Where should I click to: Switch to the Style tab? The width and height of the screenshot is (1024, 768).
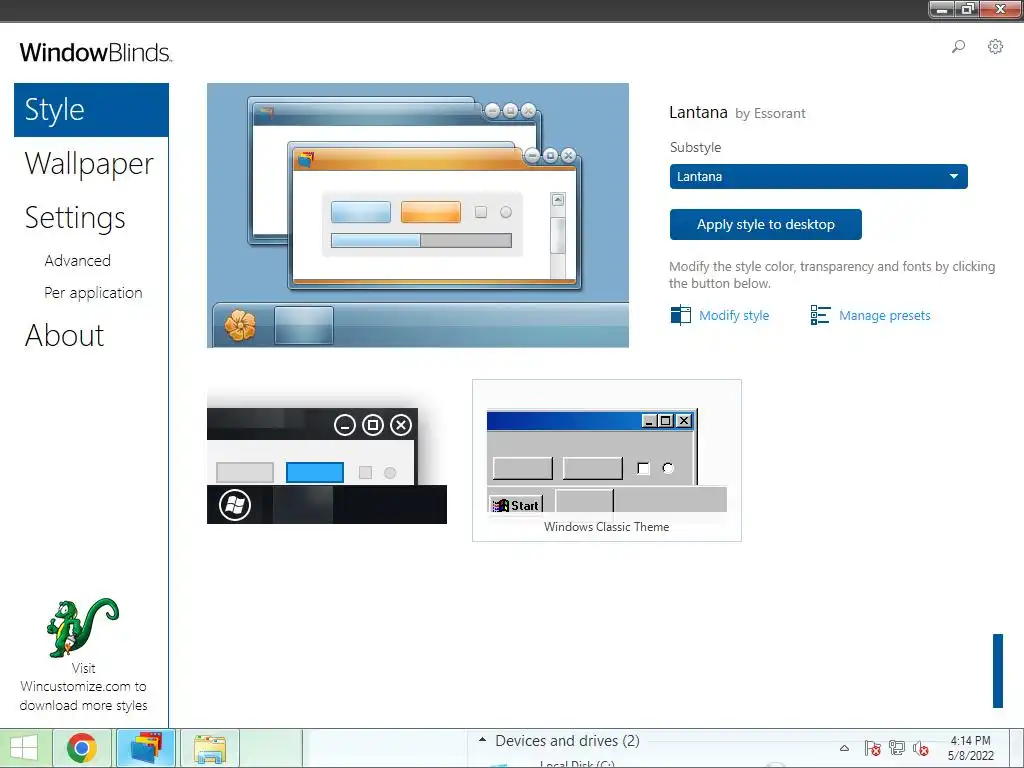tap(91, 110)
